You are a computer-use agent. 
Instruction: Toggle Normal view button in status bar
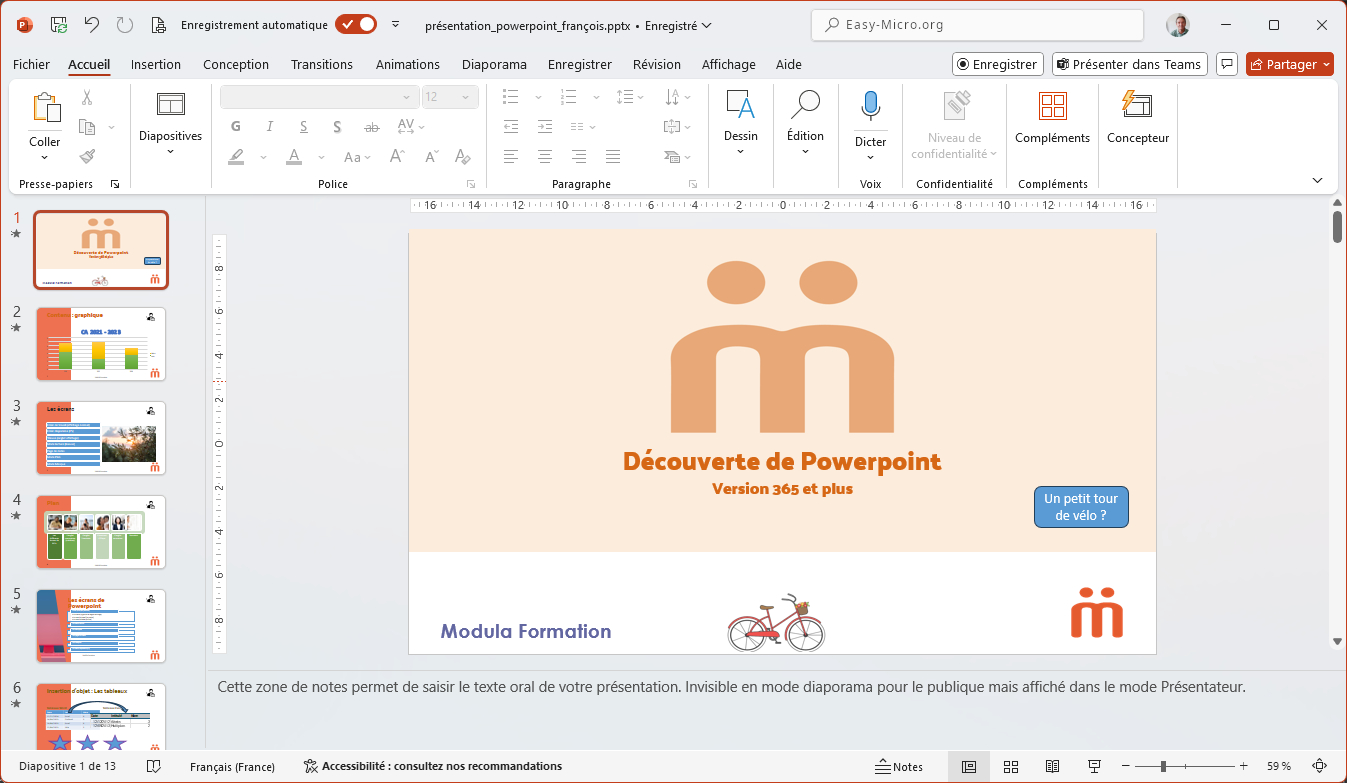(x=968, y=766)
